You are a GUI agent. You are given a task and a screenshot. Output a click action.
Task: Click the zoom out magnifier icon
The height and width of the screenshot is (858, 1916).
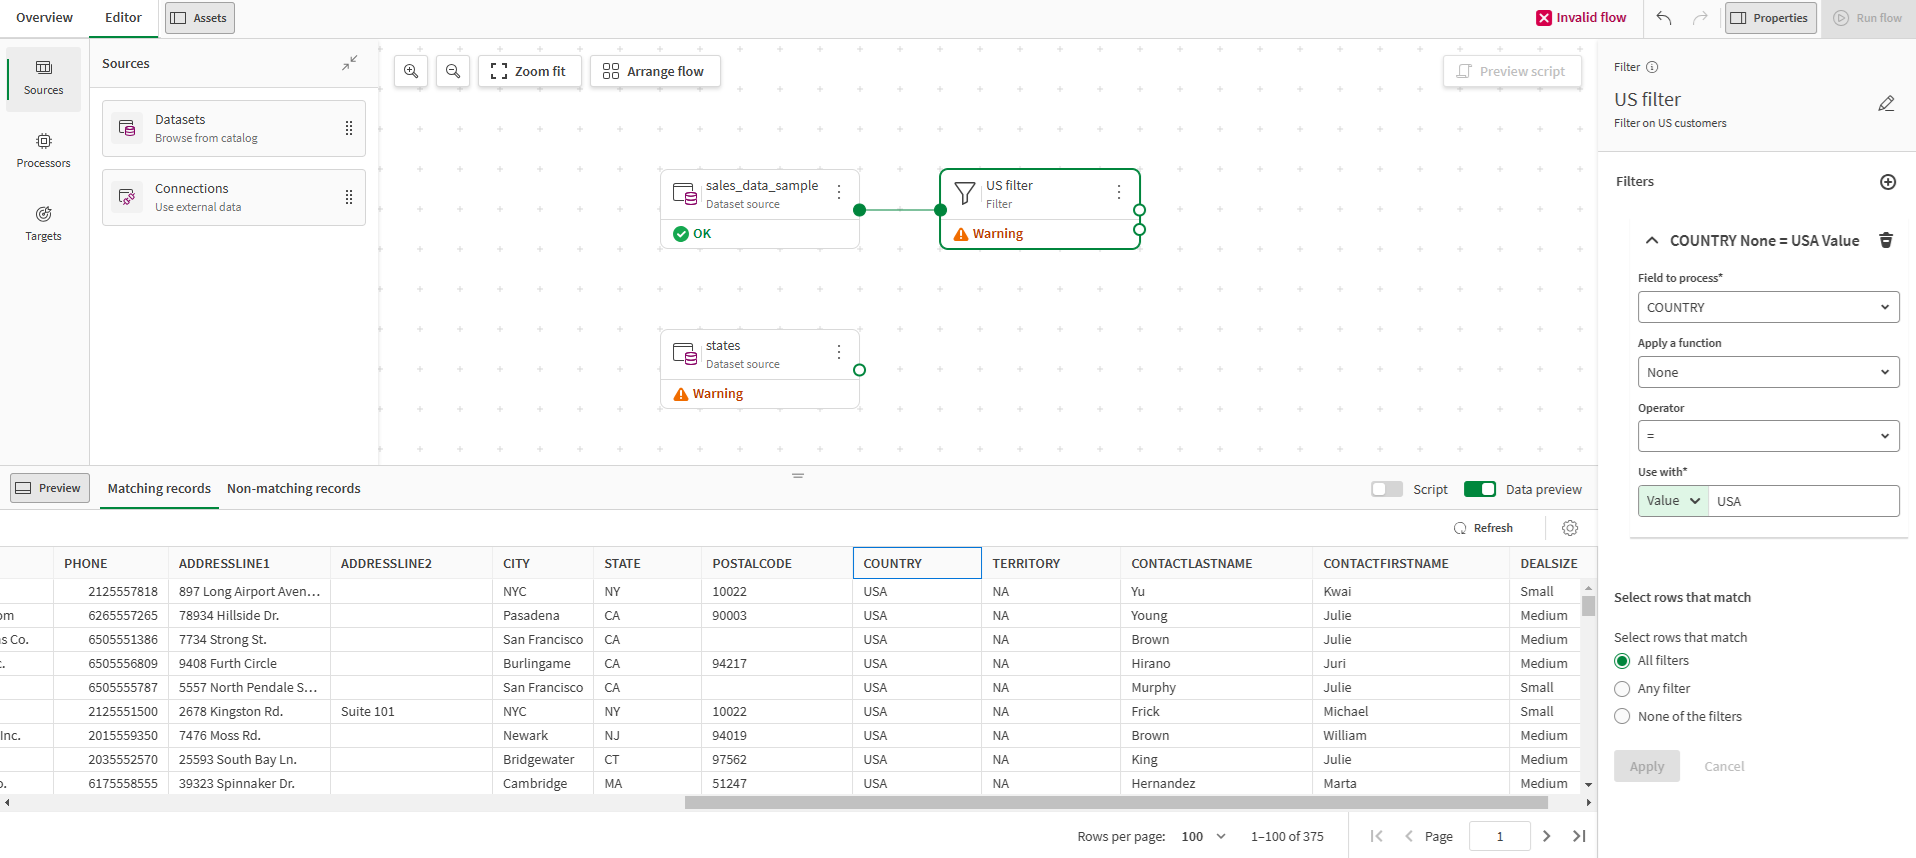click(x=453, y=71)
